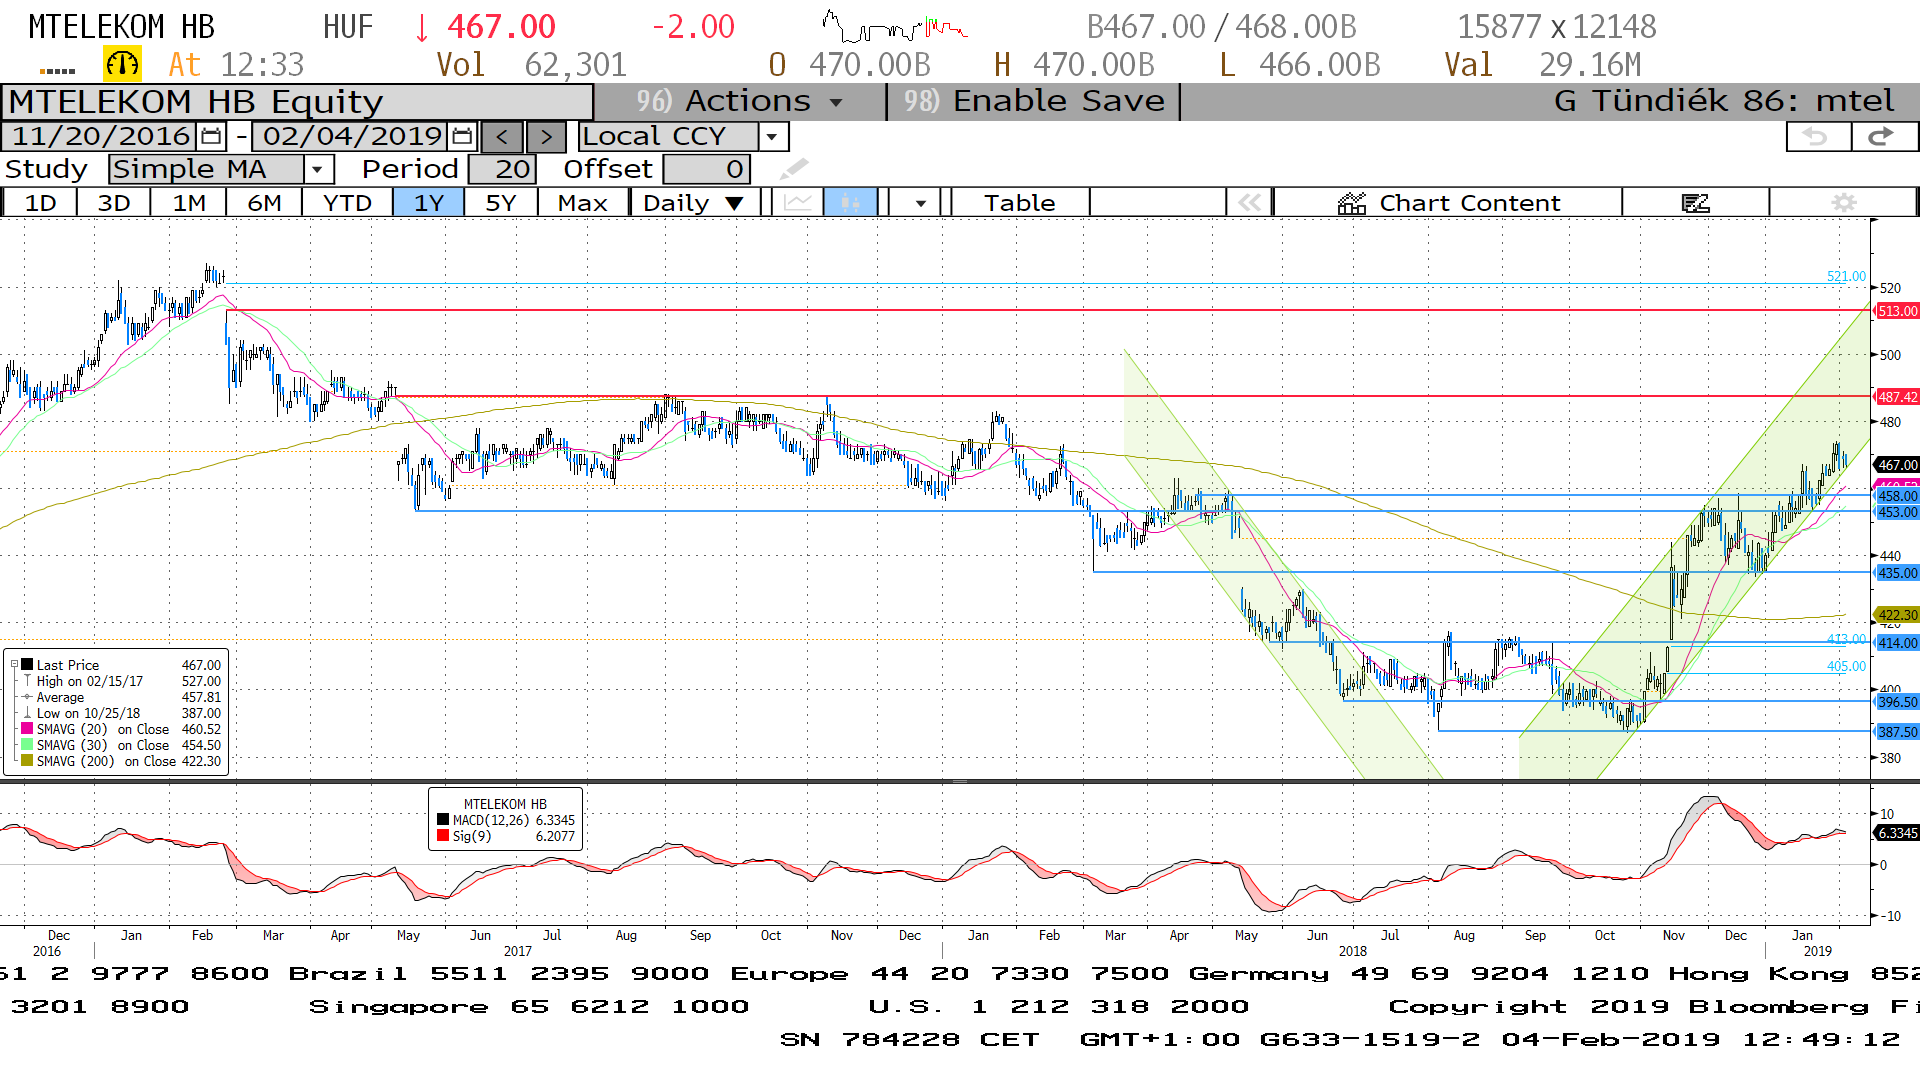Edit the Offset value field
Image resolution: width=1920 pixels, height=1075 pixels.
(x=706, y=169)
